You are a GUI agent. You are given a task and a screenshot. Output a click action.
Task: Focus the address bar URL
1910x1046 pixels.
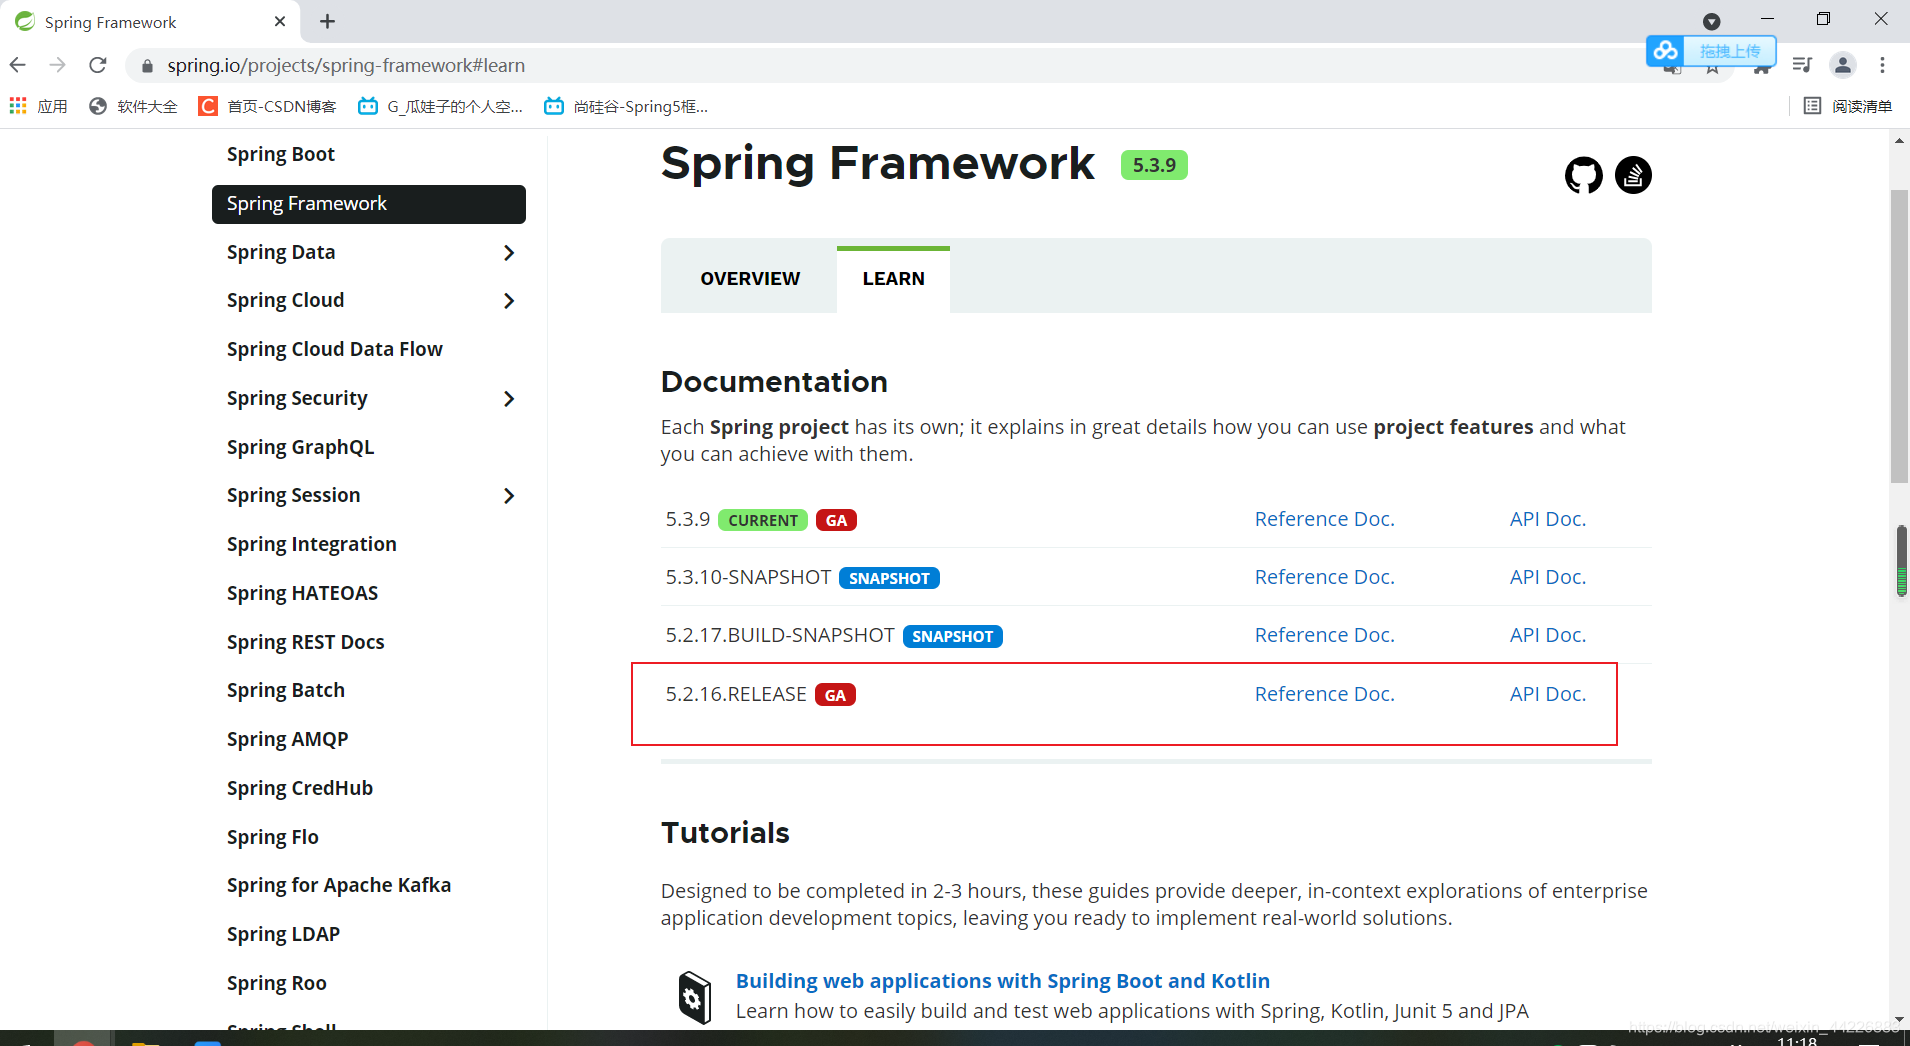pyautogui.click(x=346, y=65)
